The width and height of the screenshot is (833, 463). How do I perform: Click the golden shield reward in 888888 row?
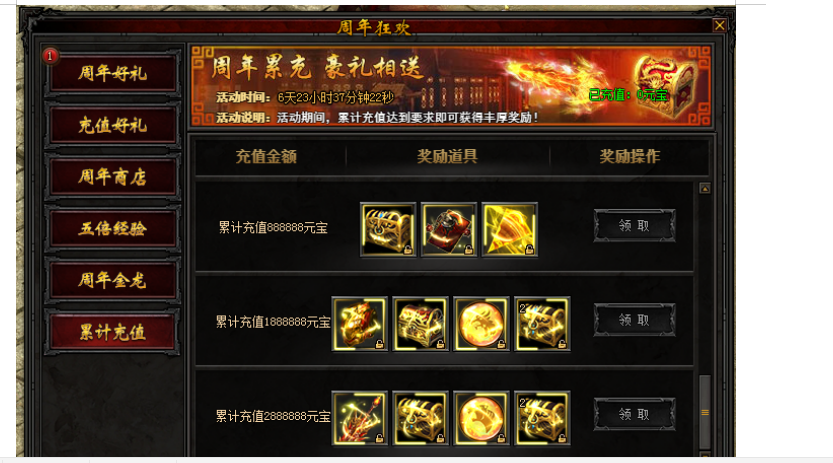(x=509, y=229)
